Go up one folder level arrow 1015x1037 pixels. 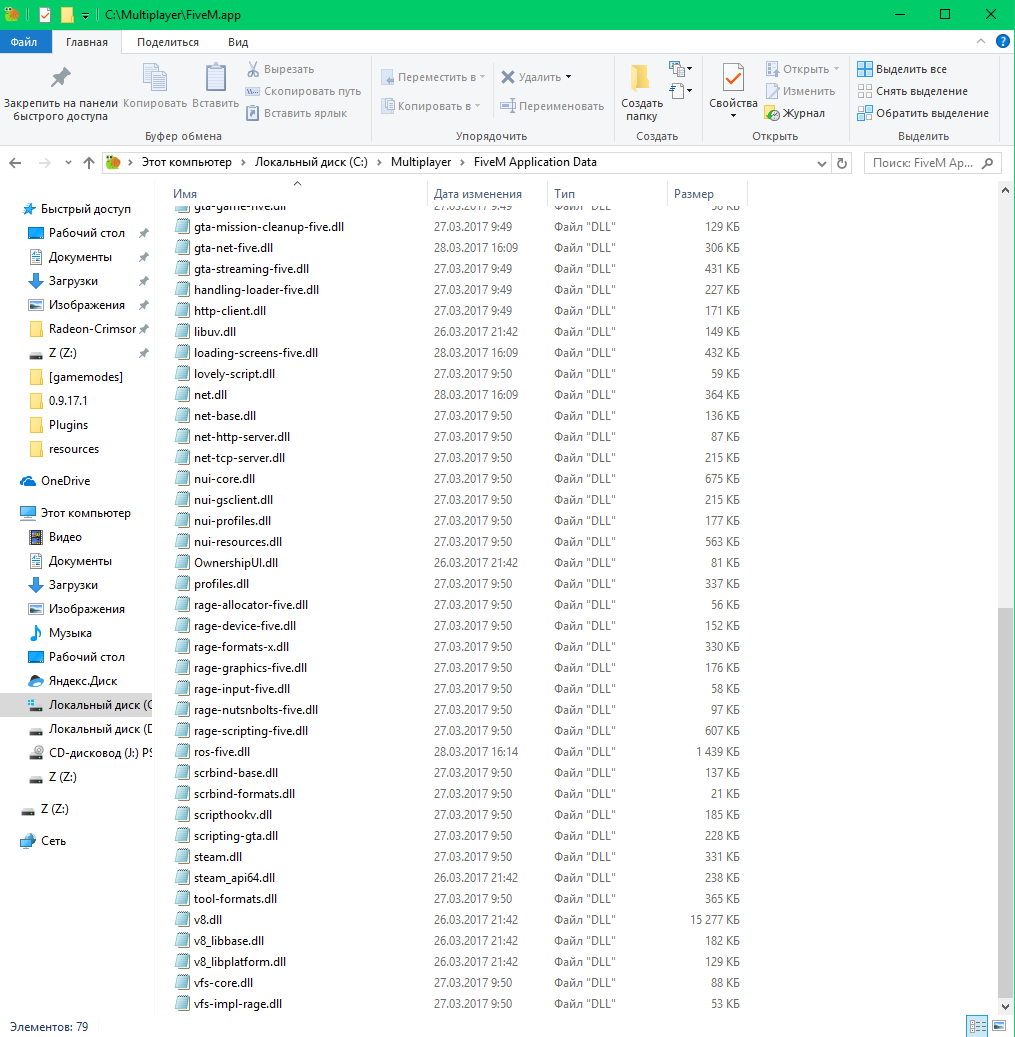[x=89, y=163]
